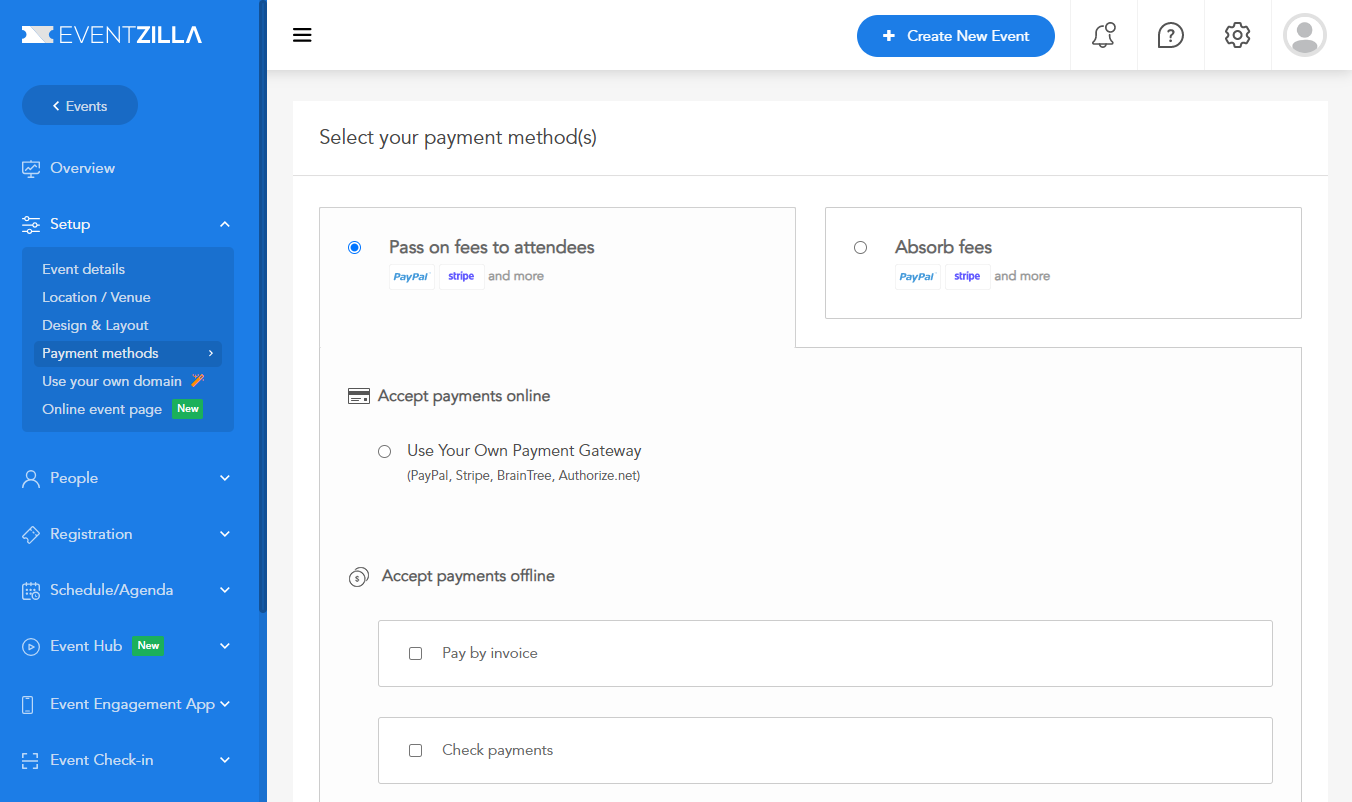This screenshot has height=802, width=1352.
Task: Click the People label in the sidebar
Action: pos(74,478)
